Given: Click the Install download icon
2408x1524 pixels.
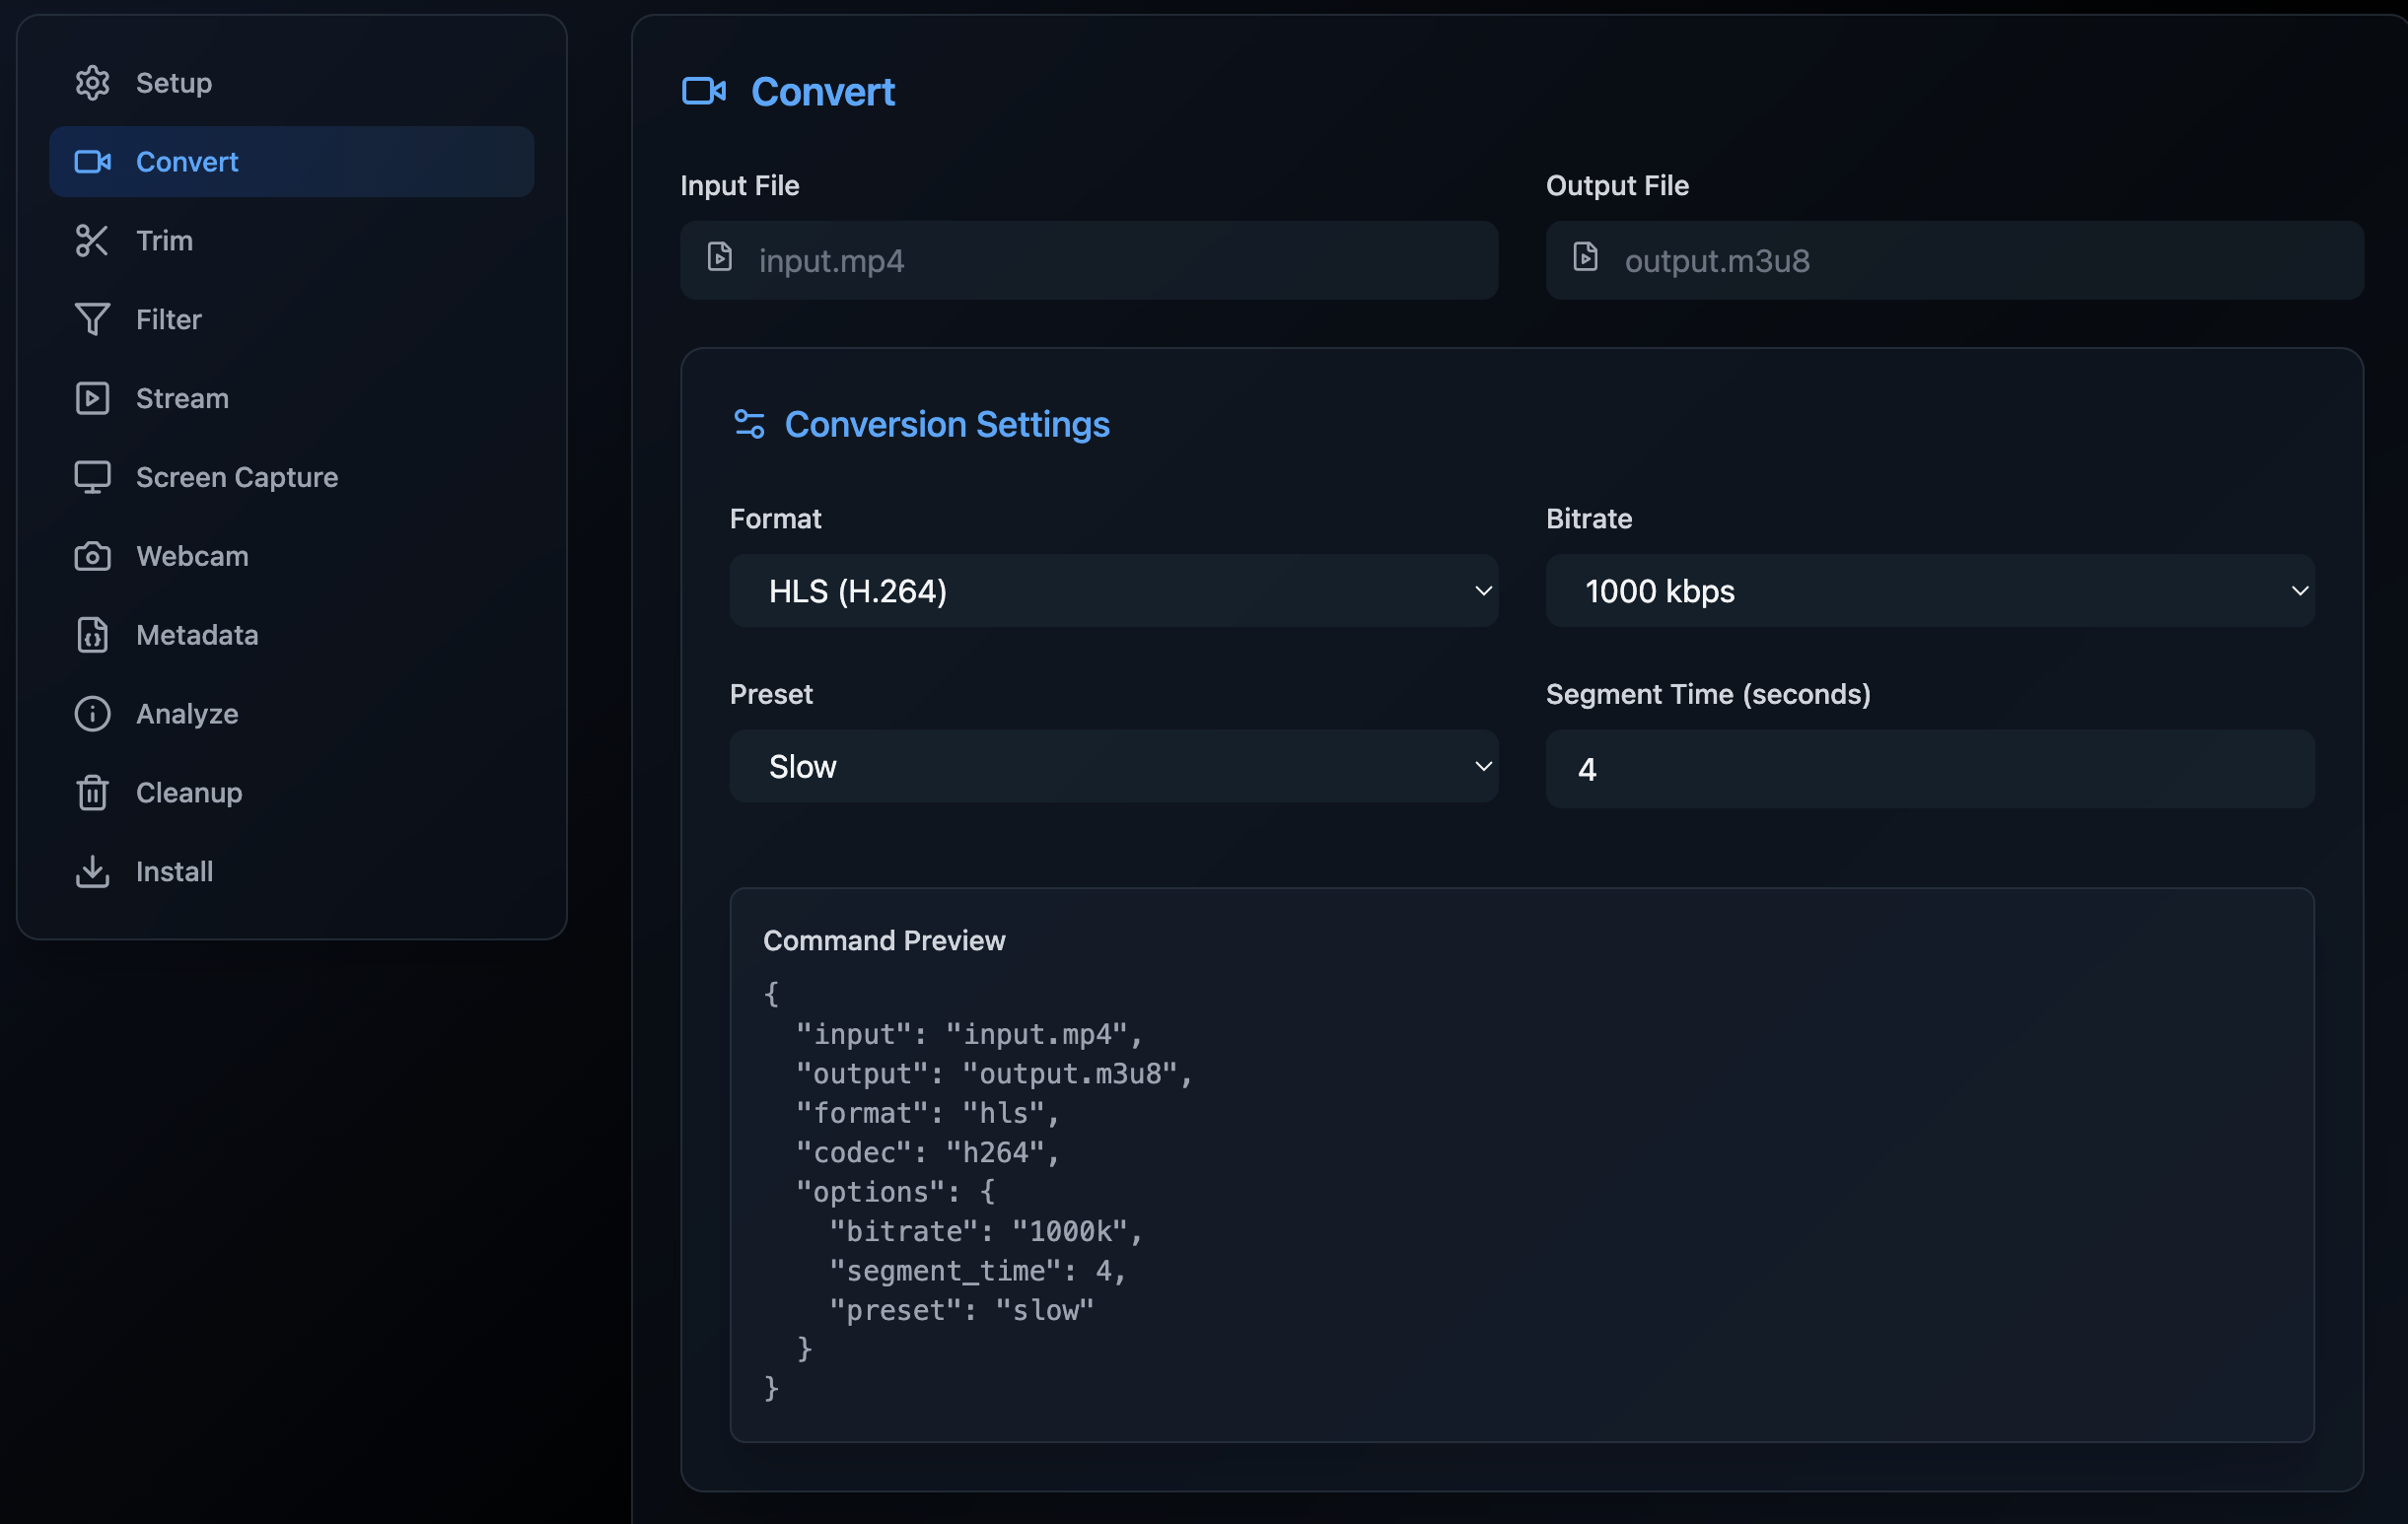Looking at the screenshot, I should click(92, 872).
